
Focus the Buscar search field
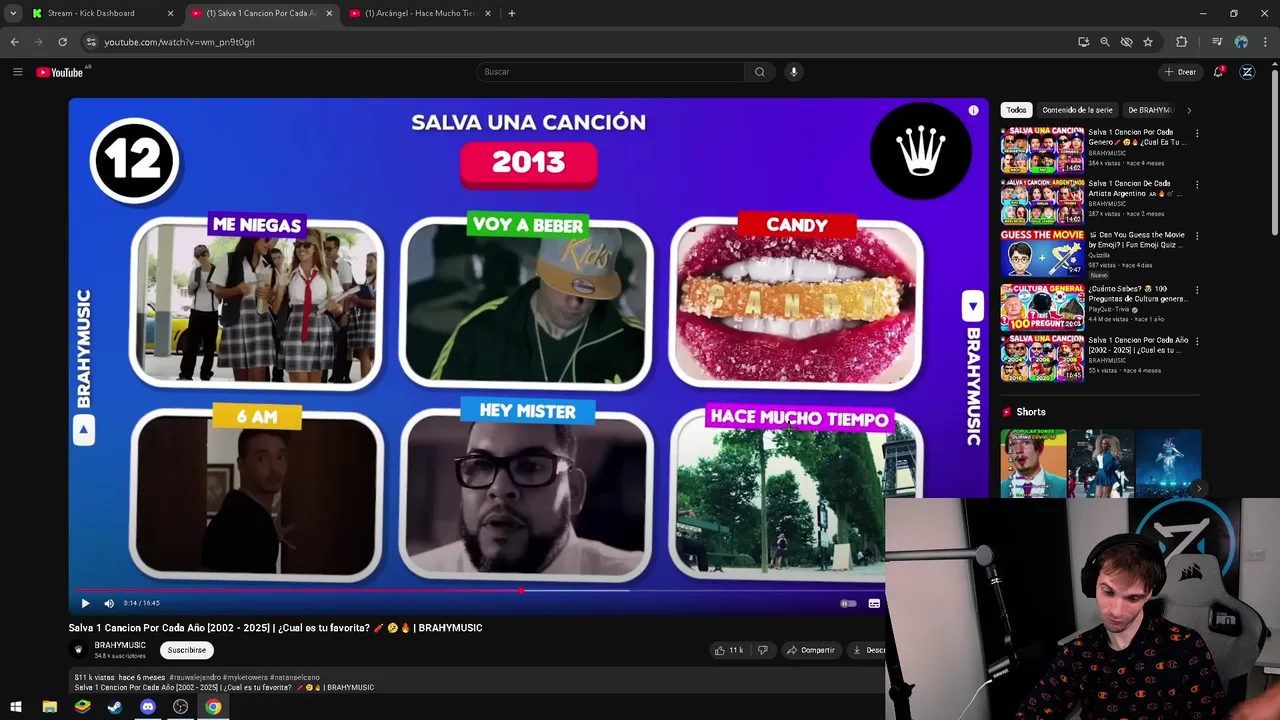tap(611, 72)
